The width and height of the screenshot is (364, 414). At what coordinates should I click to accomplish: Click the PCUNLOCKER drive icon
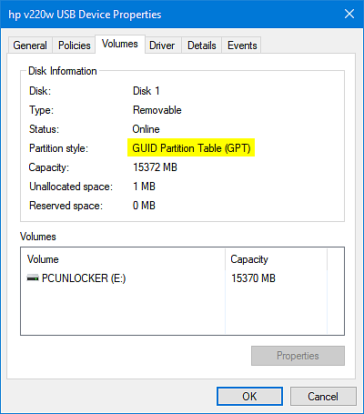33,278
